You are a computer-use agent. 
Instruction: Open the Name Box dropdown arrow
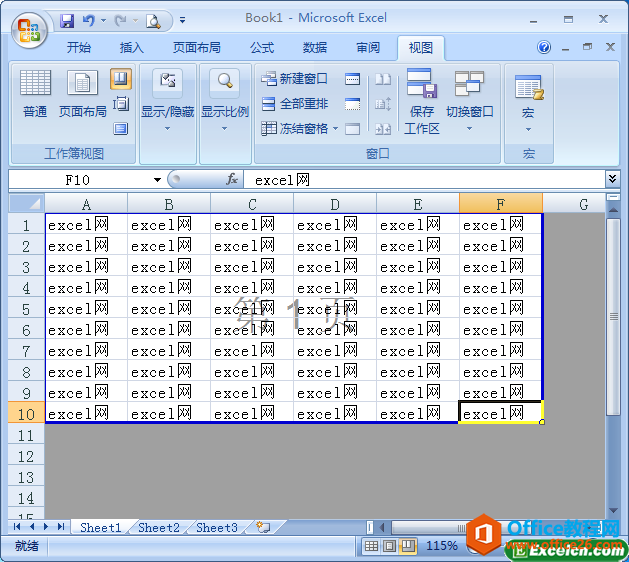pyautogui.click(x=157, y=180)
